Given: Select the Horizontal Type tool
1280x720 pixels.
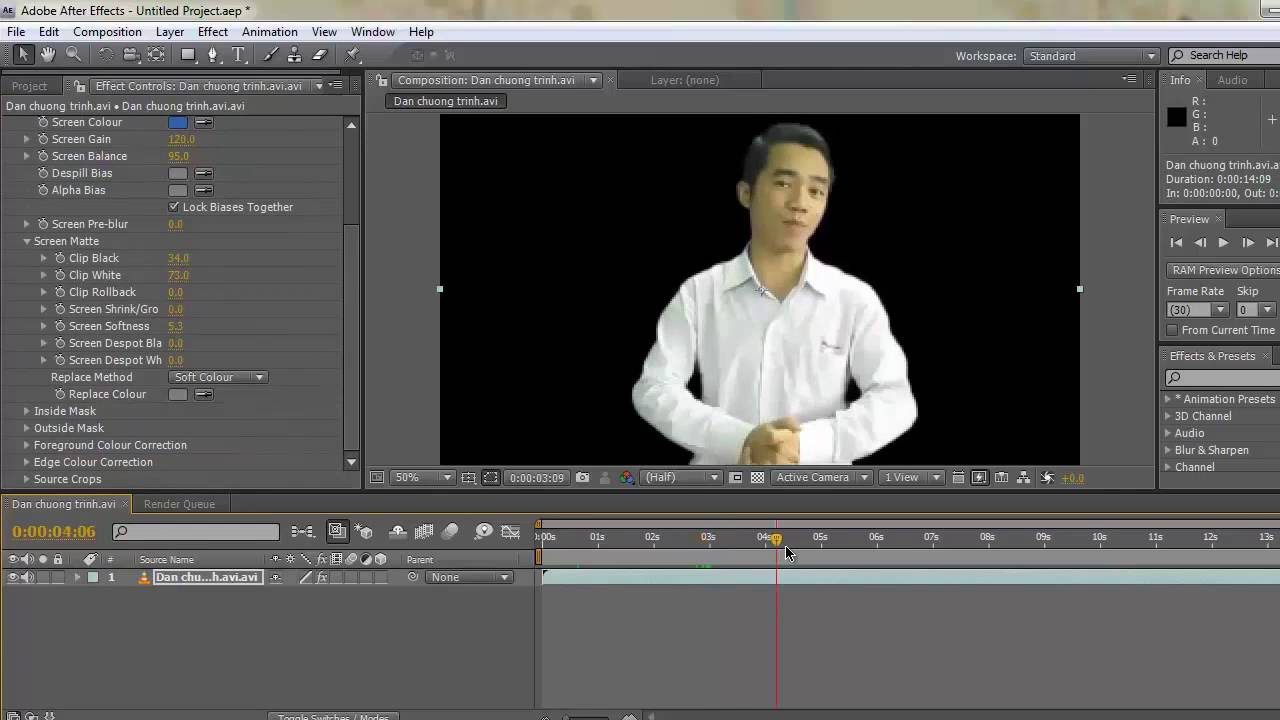Looking at the screenshot, I should coord(239,55).
